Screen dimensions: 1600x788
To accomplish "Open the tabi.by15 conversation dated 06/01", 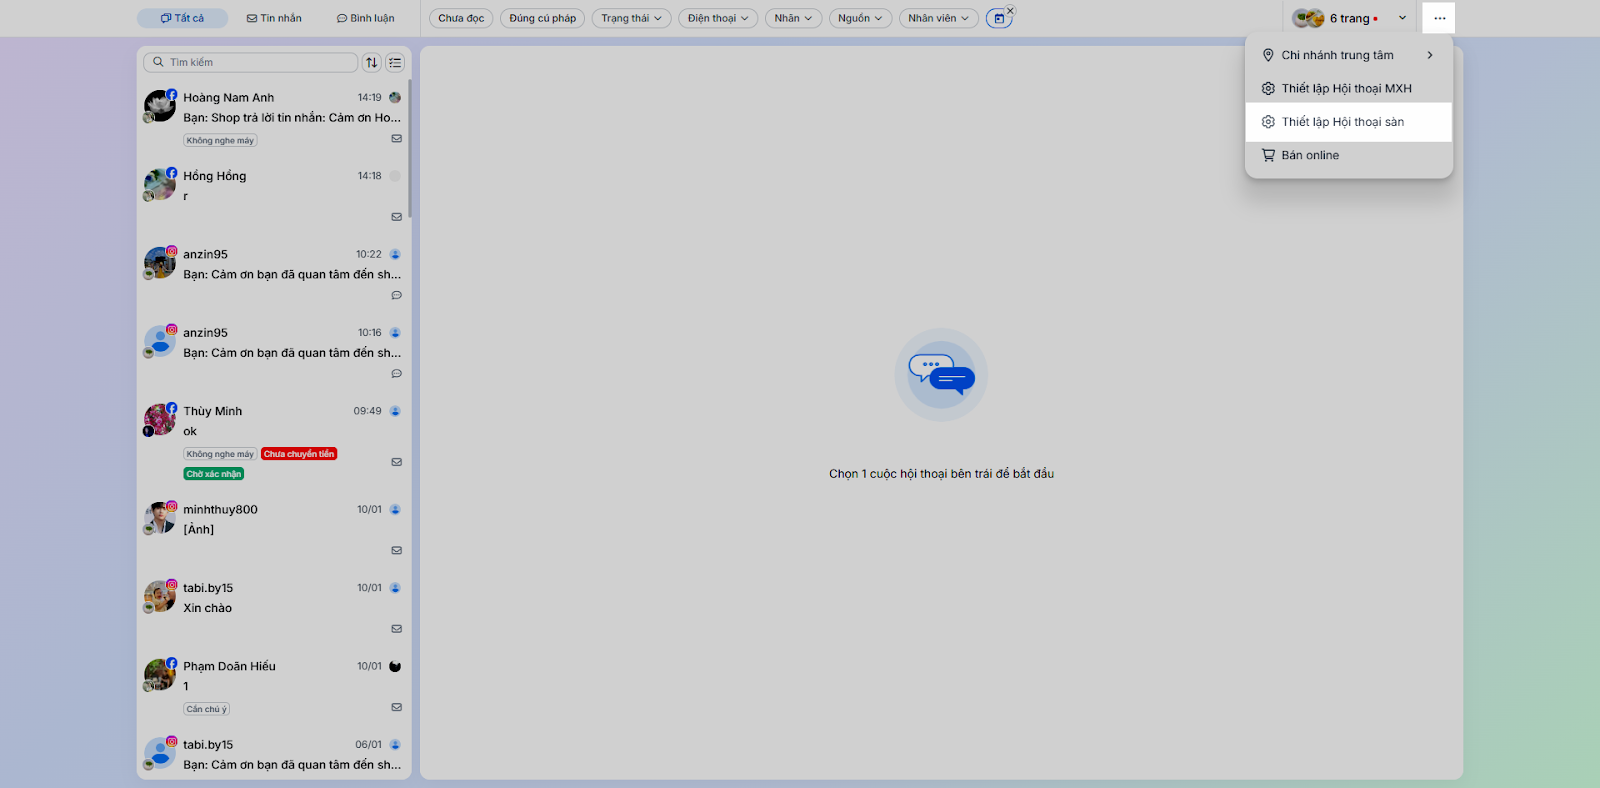I will [274, 755].
